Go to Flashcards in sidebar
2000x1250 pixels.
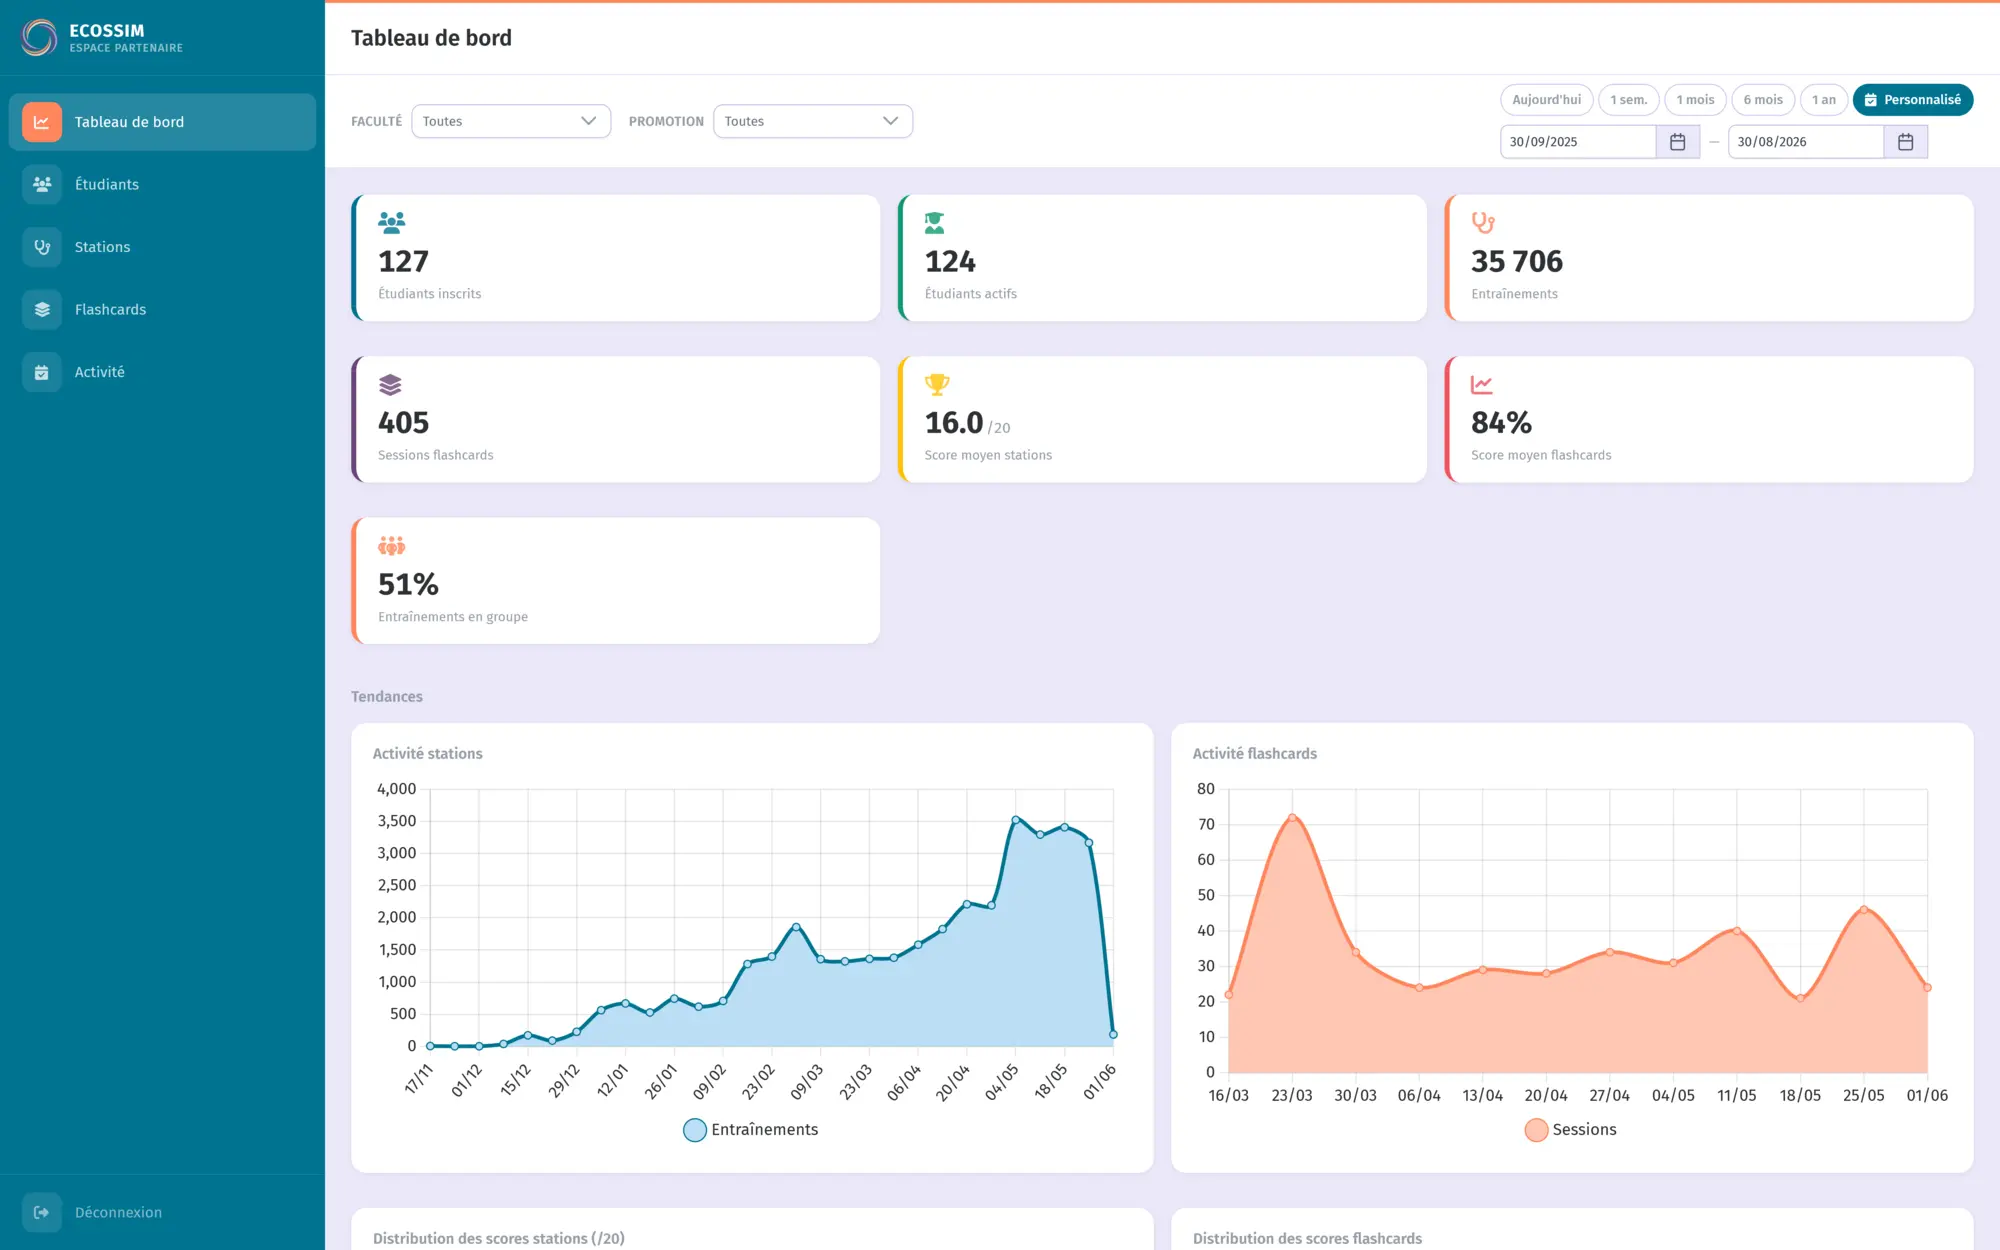tap(162, 309)
